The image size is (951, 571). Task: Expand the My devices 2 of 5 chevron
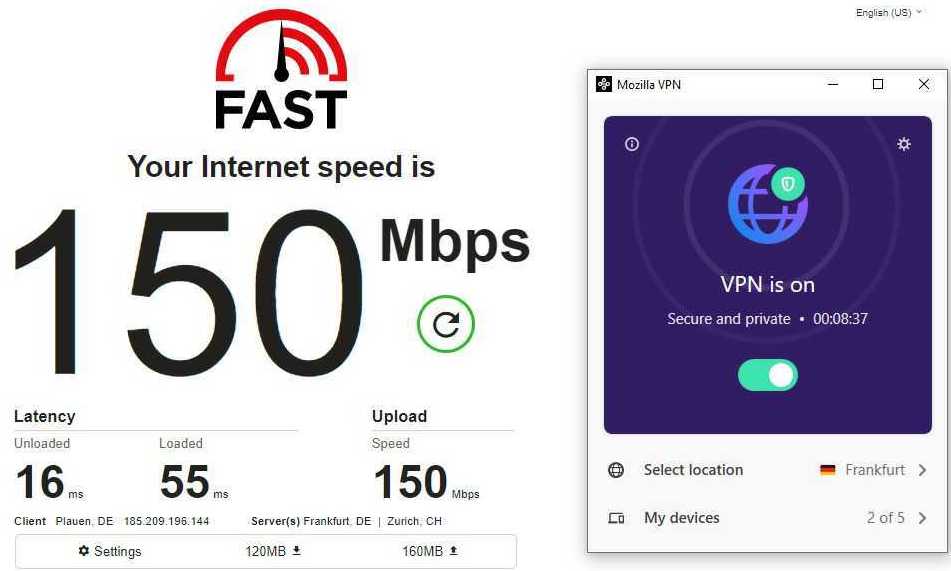point(922,518)
